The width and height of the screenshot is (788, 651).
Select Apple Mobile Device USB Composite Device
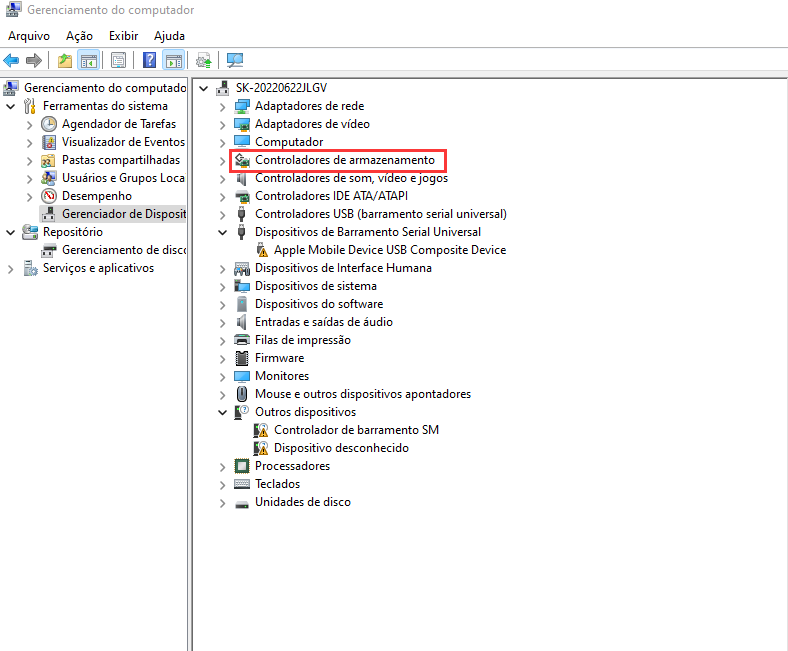coord(390,250)
